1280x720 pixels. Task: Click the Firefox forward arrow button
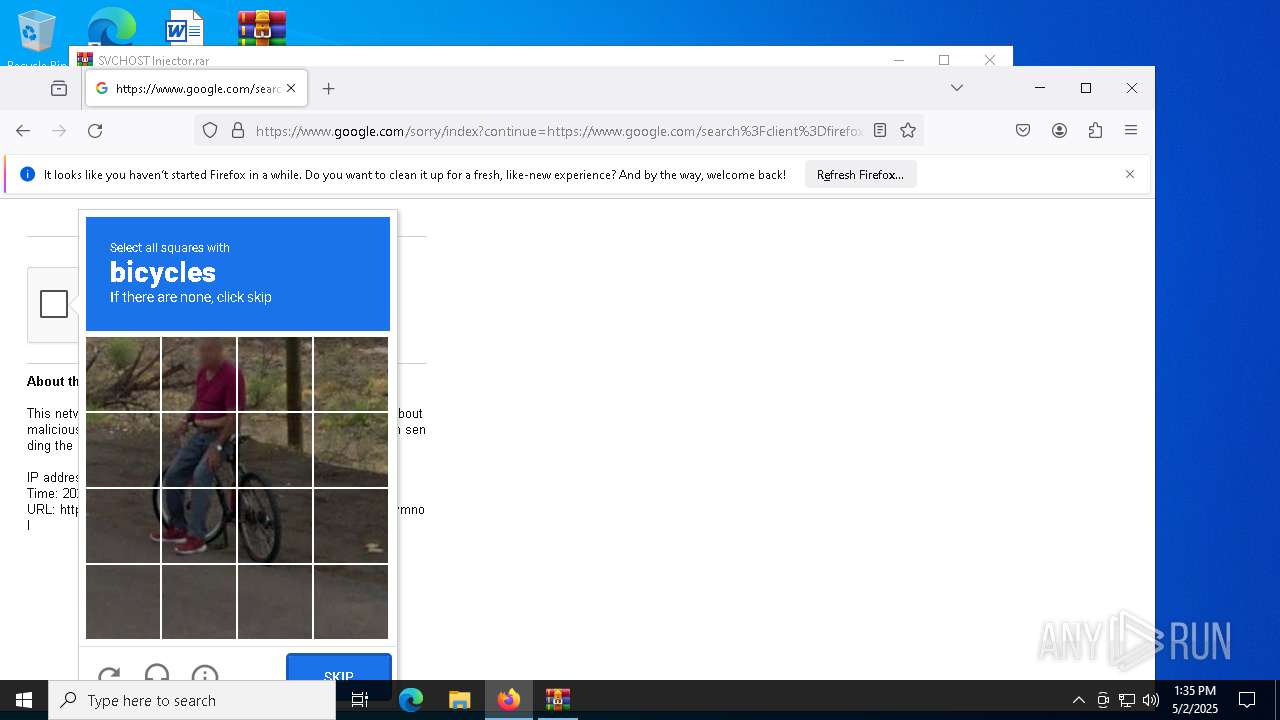tap(59, 131)
